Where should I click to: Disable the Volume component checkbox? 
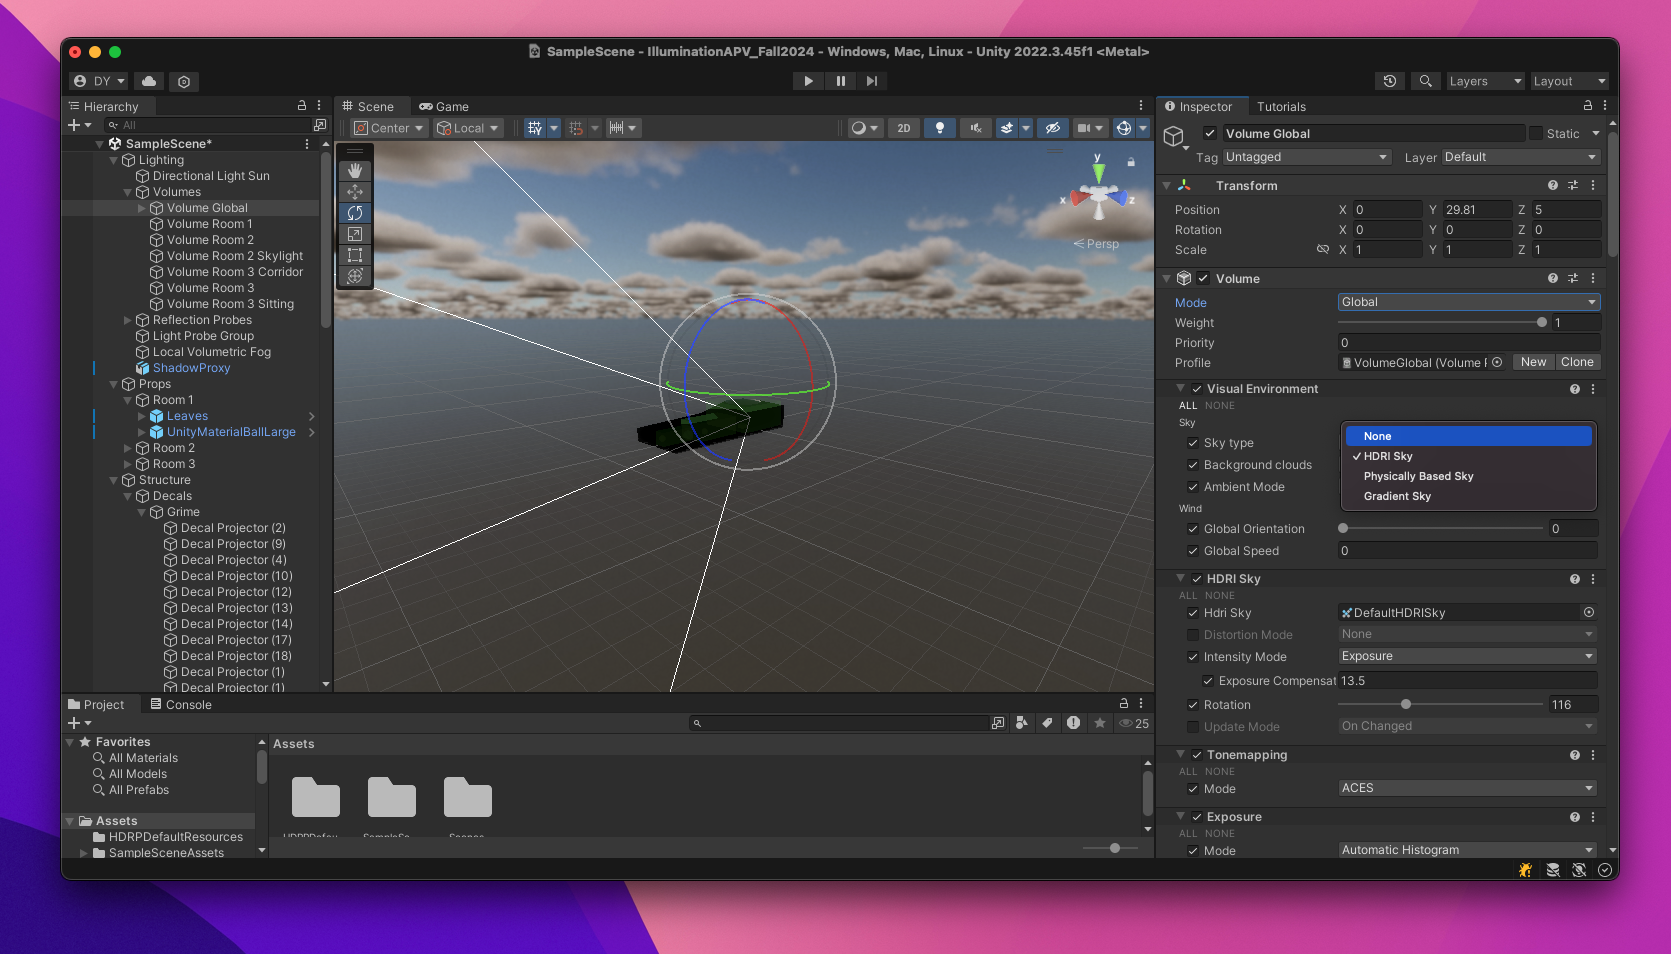click(x=1203, y=279)
